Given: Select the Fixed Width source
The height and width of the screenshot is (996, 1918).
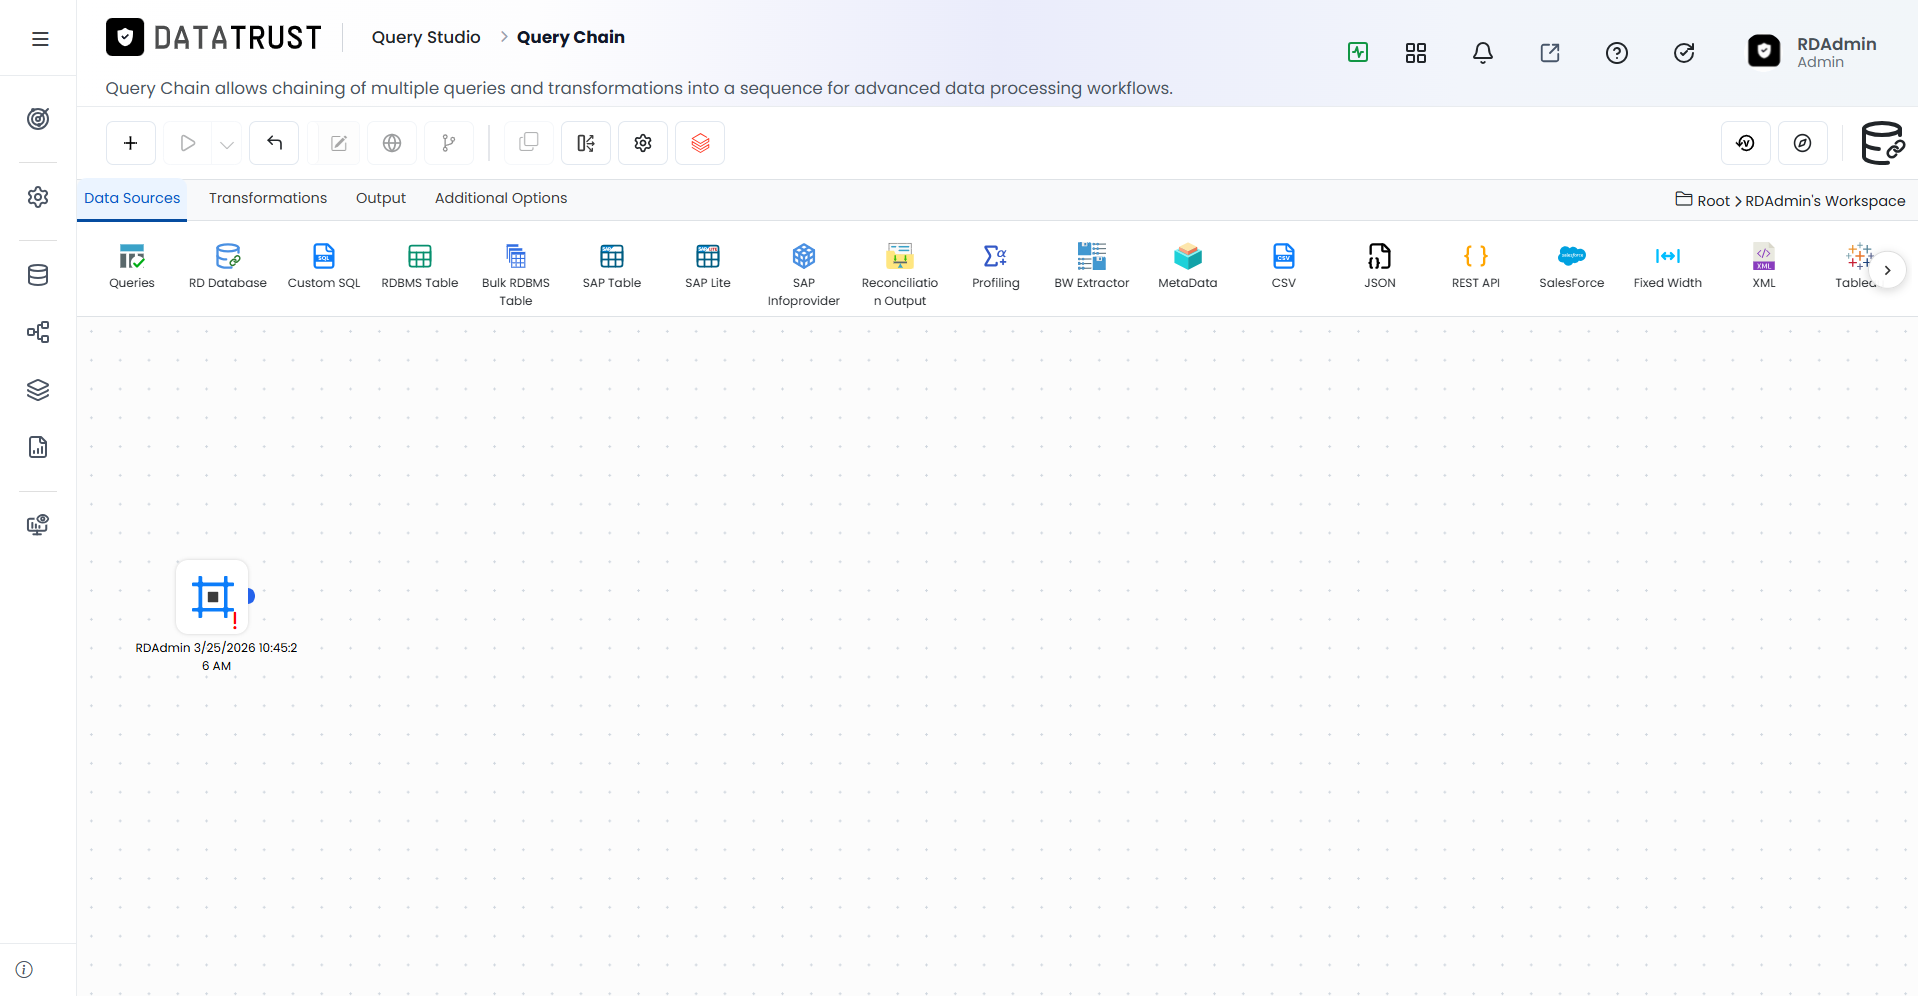Looking at the screenshot, I should (x=1668, y=266).
